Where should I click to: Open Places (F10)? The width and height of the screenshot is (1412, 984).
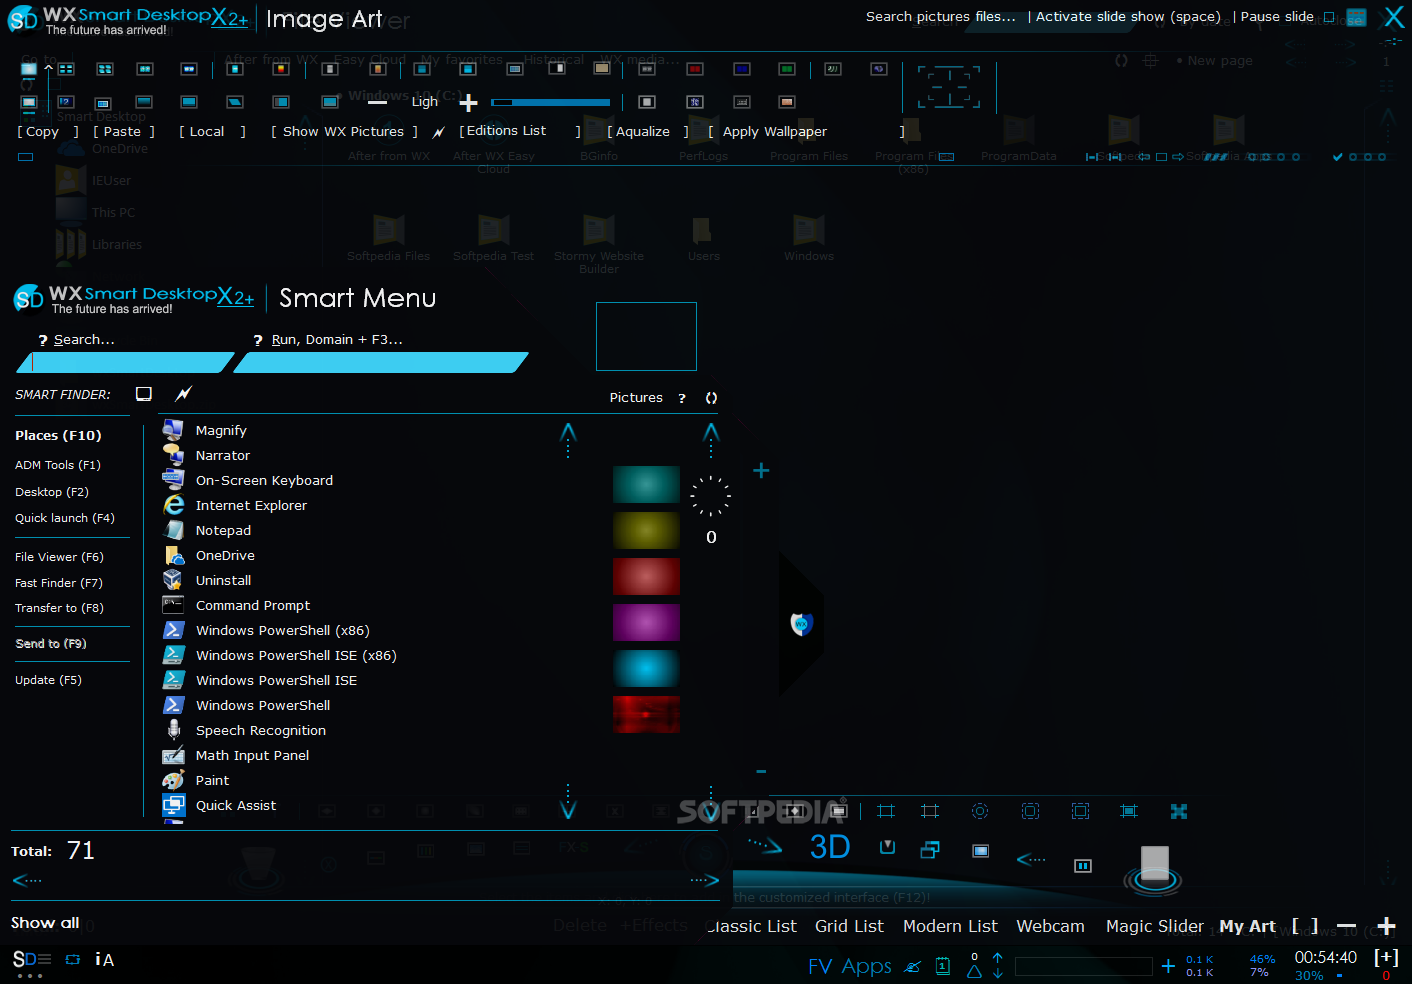click(58, 435)
